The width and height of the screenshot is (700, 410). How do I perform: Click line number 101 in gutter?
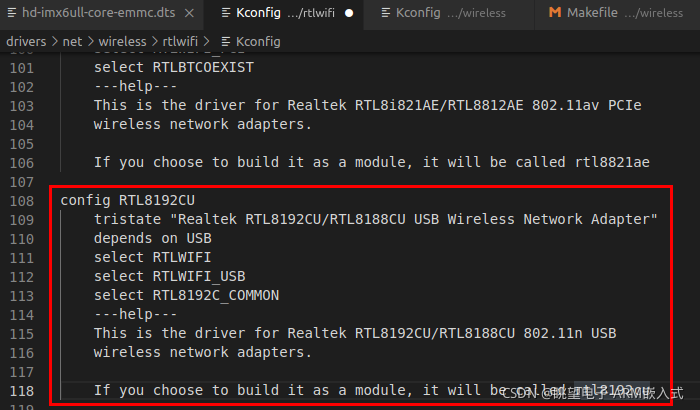(x=22, y=68)
